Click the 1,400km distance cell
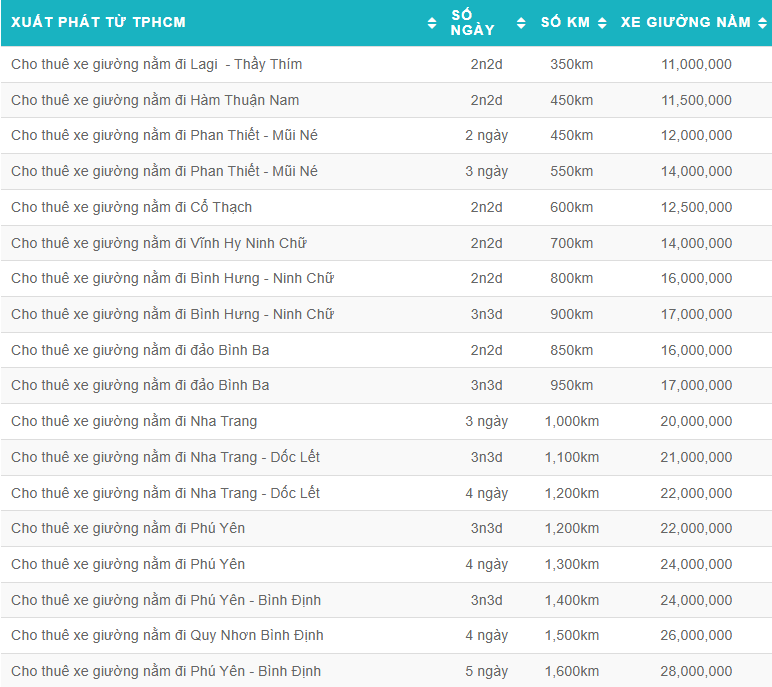The image size is (772, 687). (x=572, y=600)
